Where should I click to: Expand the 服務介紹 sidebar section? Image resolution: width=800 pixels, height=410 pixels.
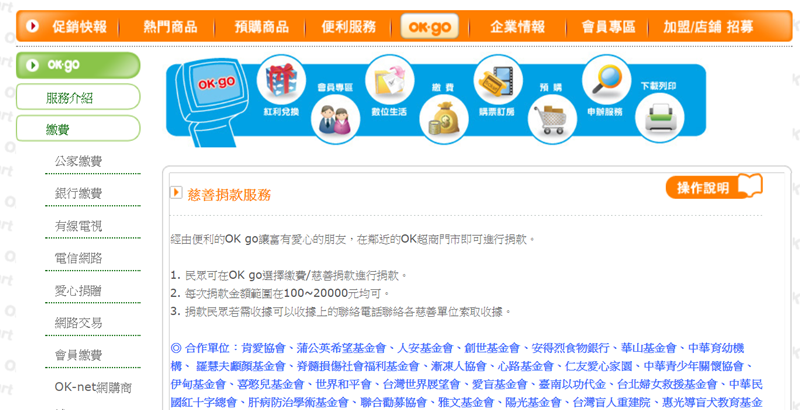(78, 97)
